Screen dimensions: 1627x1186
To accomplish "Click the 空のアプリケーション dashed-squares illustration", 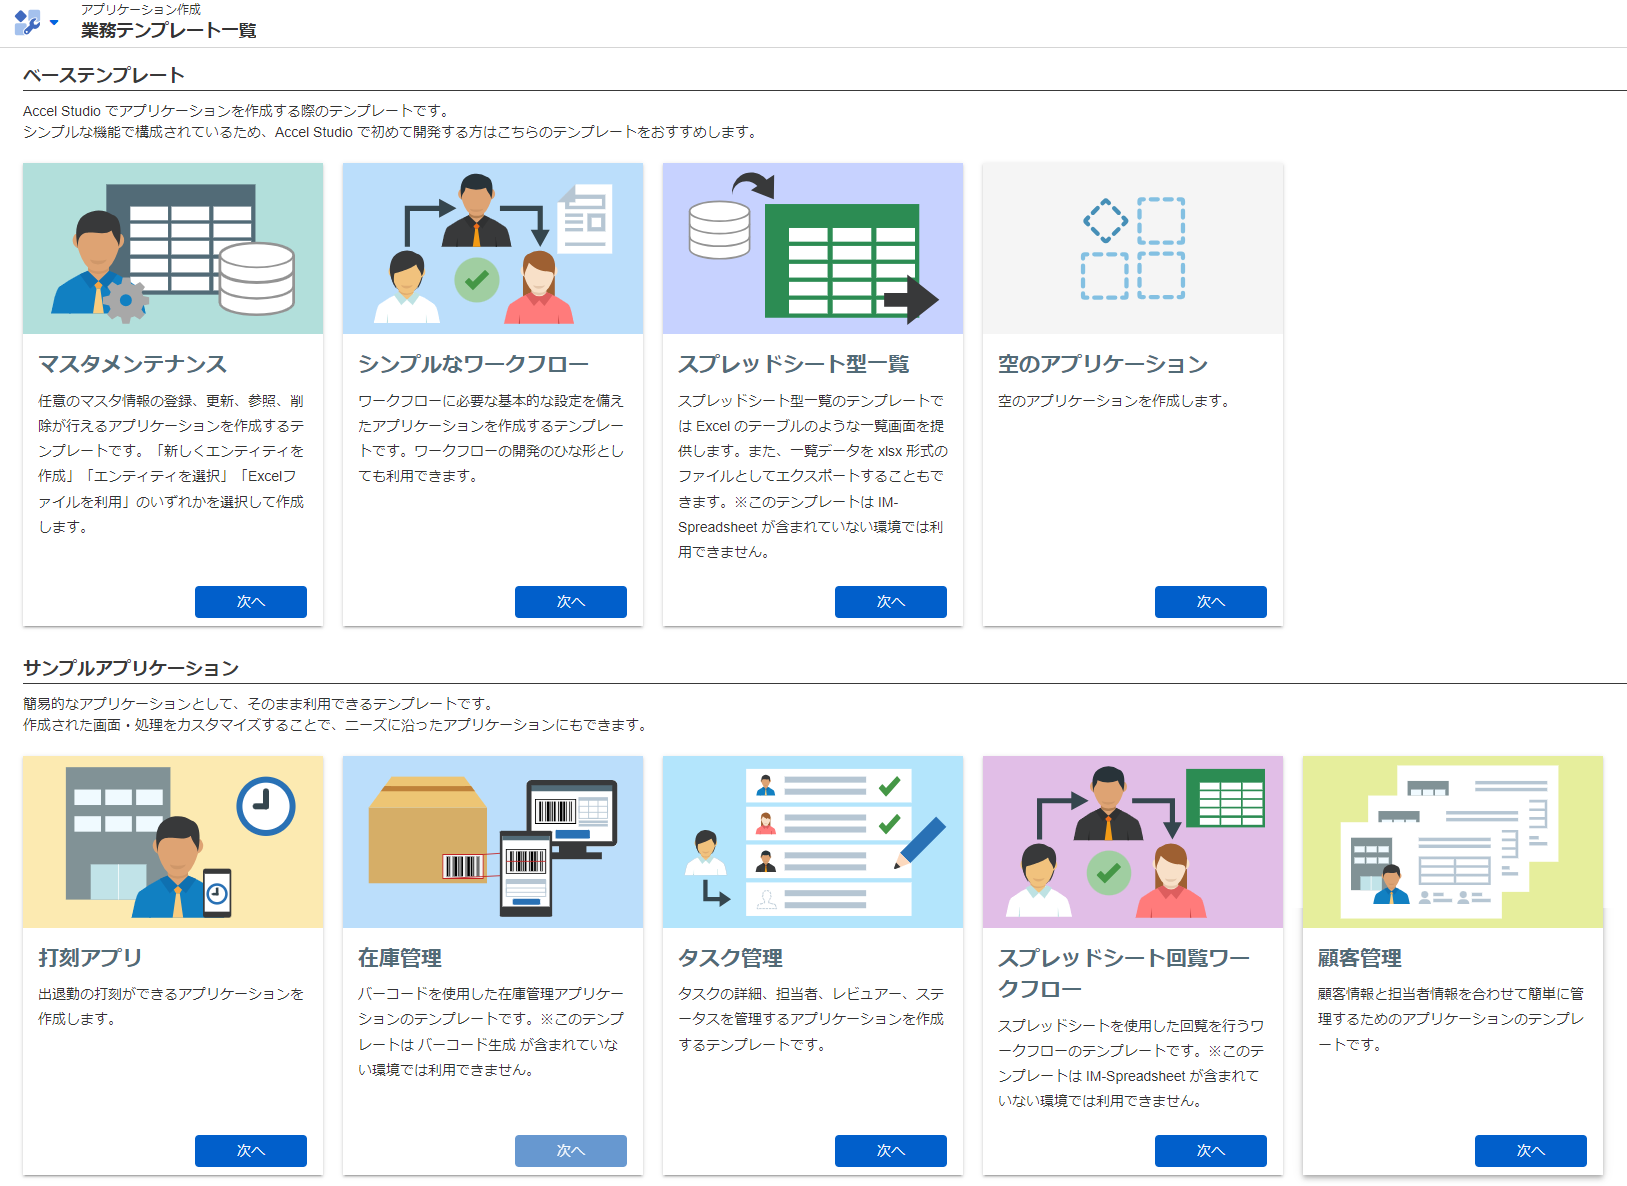I will [x=1133, y=249].
